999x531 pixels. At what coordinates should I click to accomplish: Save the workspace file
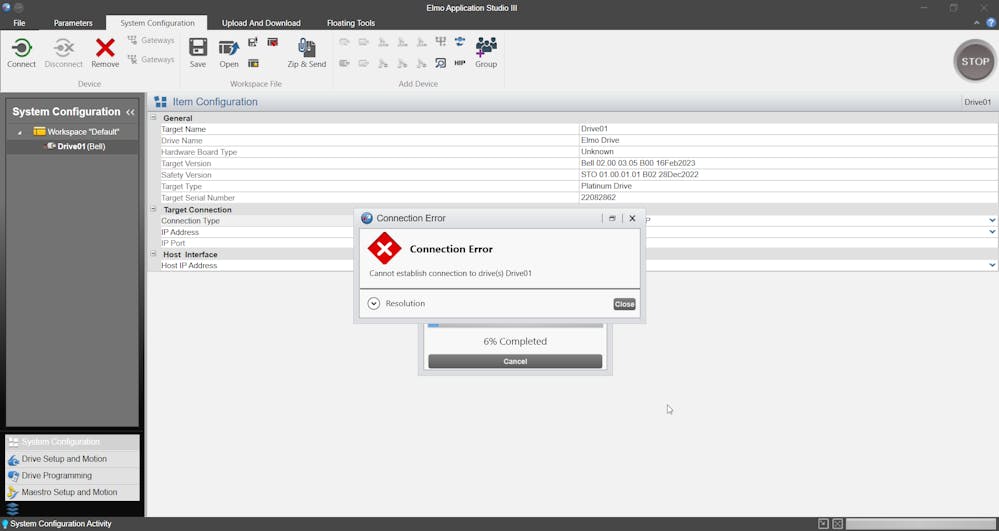(x=198, y=49)
